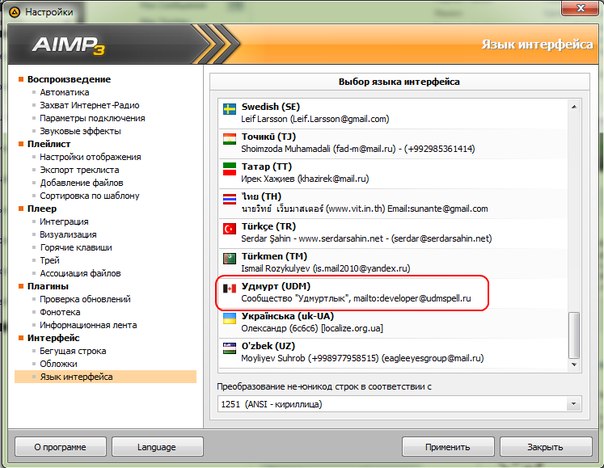Viewport: 604px width, 468px height.
Task: Select the Thai (TH) language
Action: [x=392, y=203]
